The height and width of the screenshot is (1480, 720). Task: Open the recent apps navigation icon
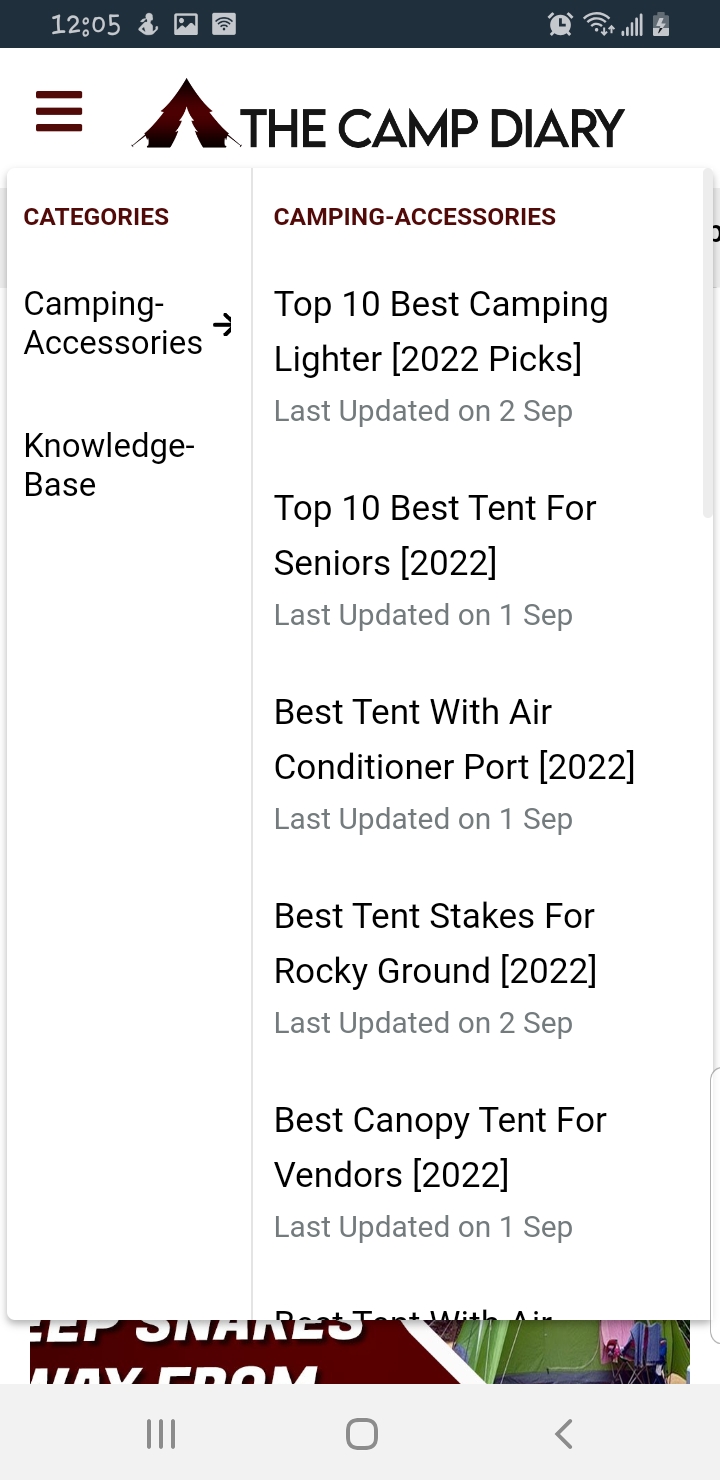161,1434
